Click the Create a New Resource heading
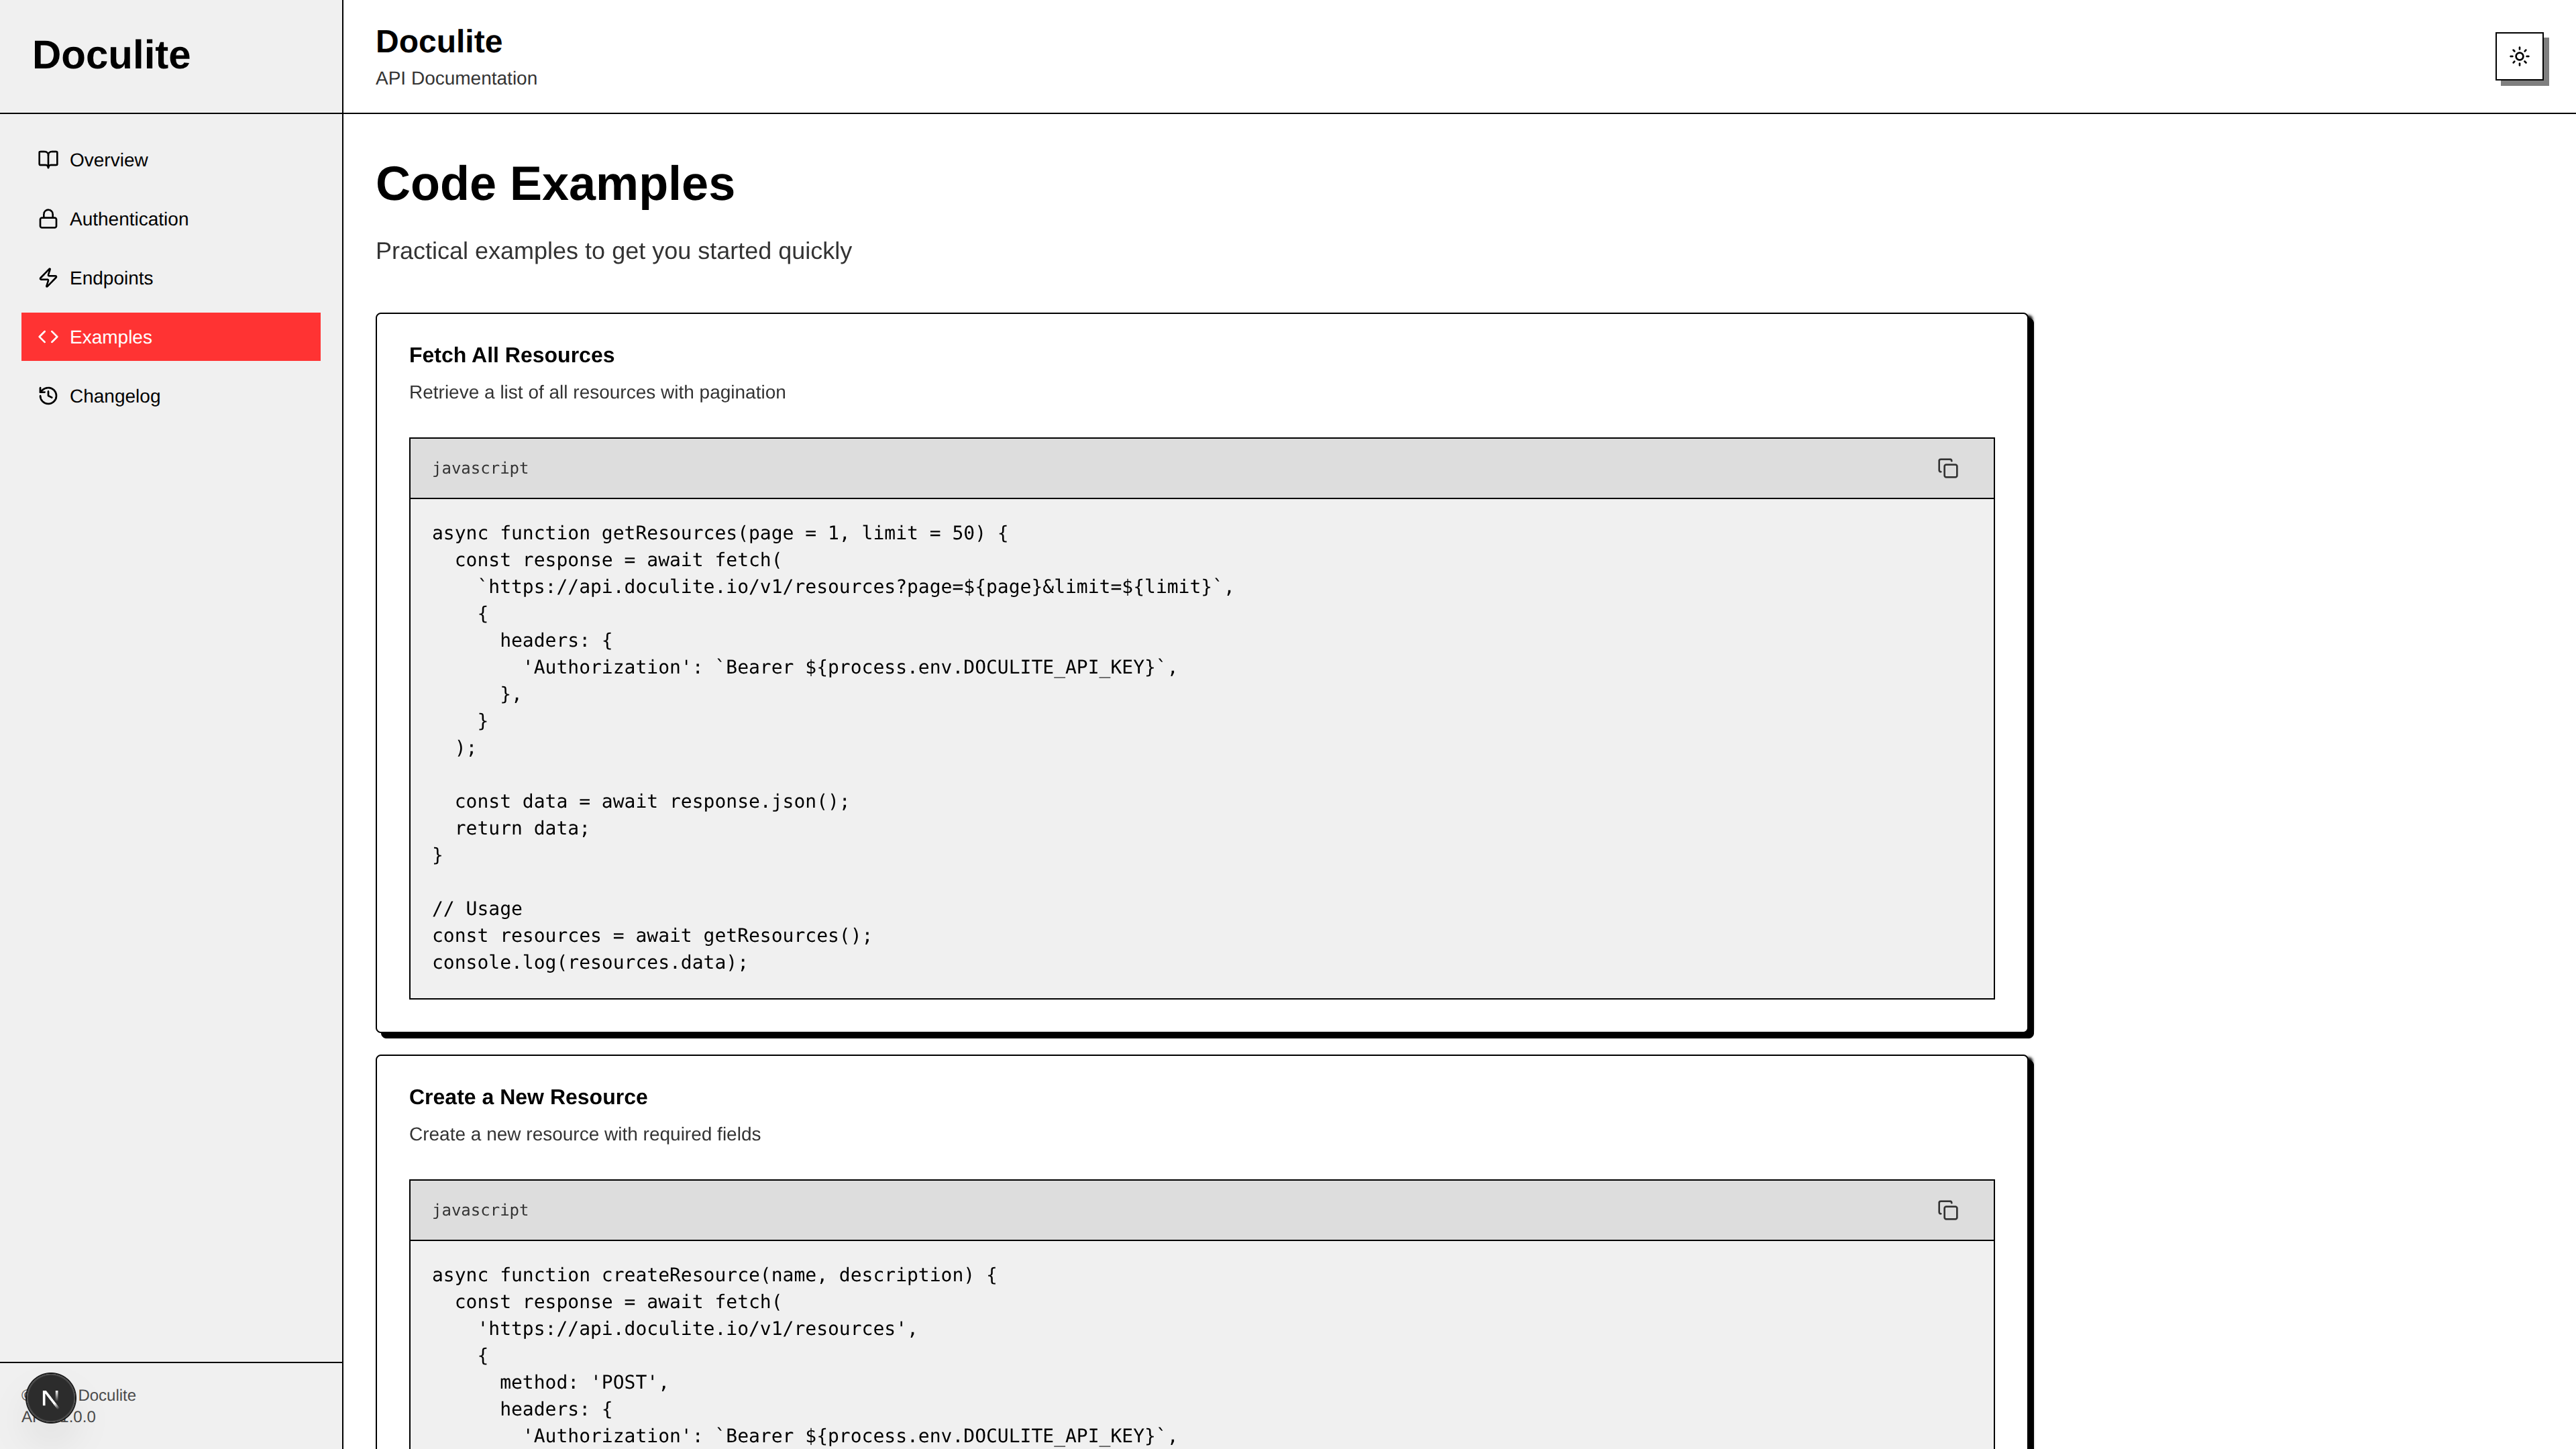Screen dimensions: 2576x1449 [528, 1097]
